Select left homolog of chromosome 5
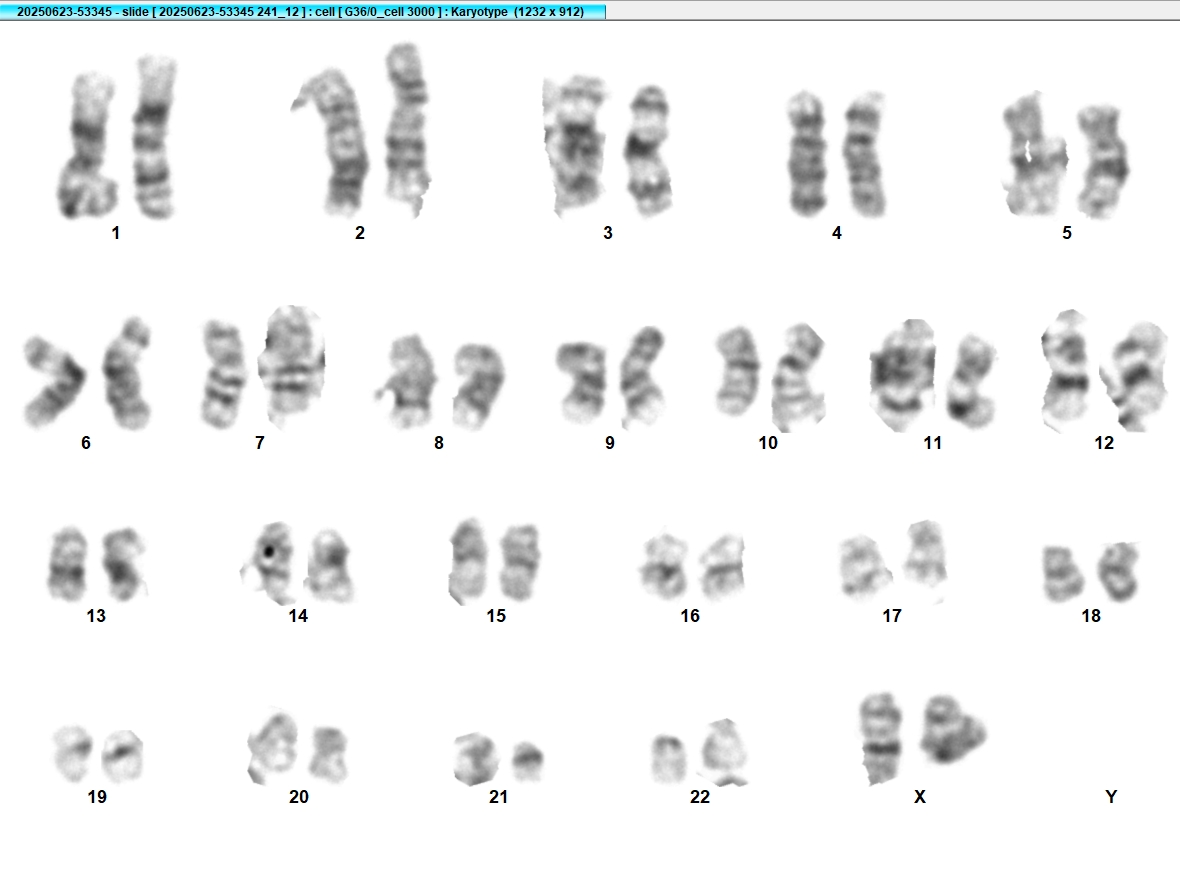The image size is (1180, 887). pyautogui.click(x=1035, y=154)
